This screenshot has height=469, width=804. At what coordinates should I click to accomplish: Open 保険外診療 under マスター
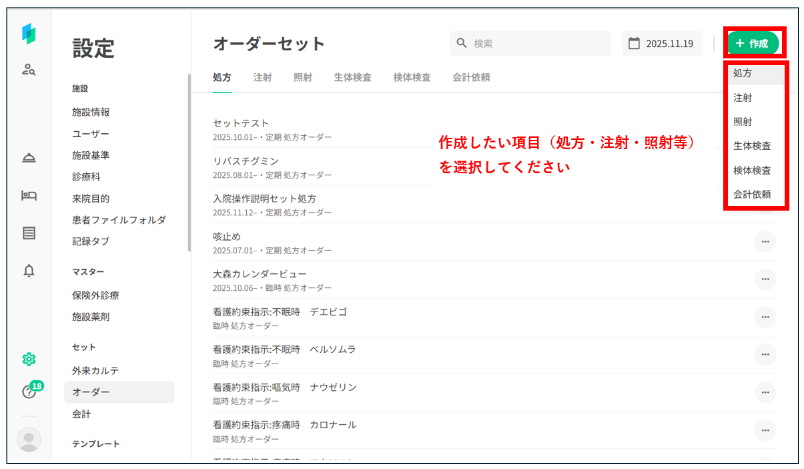tap(95, 295)
